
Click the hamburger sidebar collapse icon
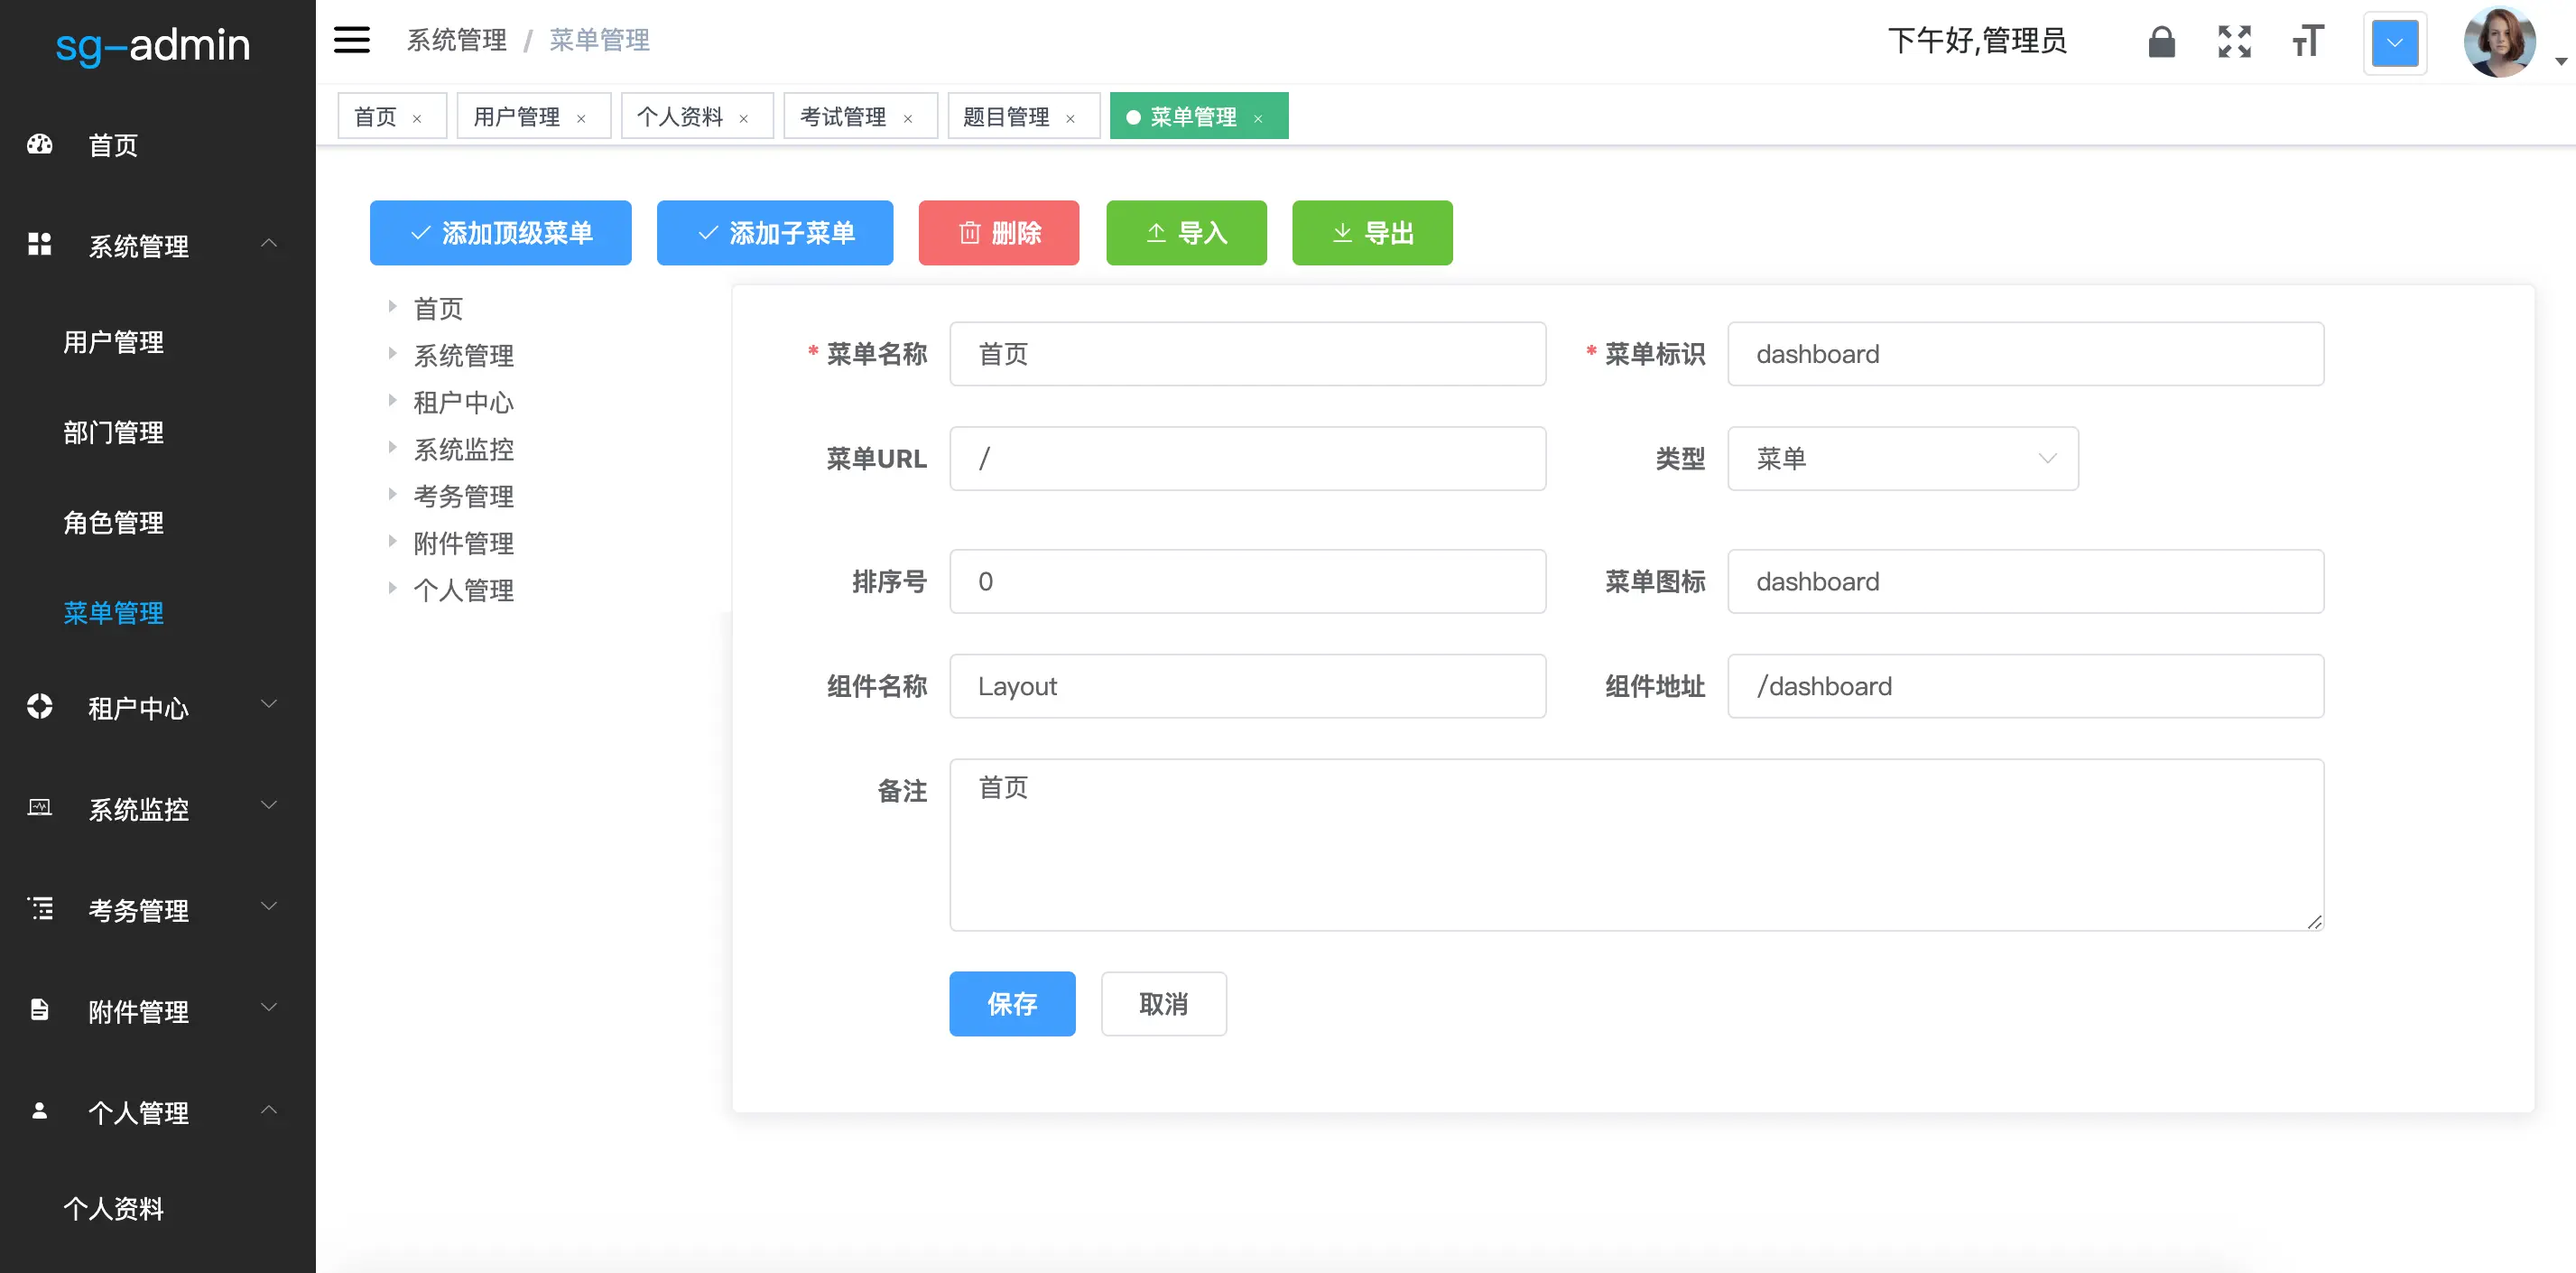point(351,40)
